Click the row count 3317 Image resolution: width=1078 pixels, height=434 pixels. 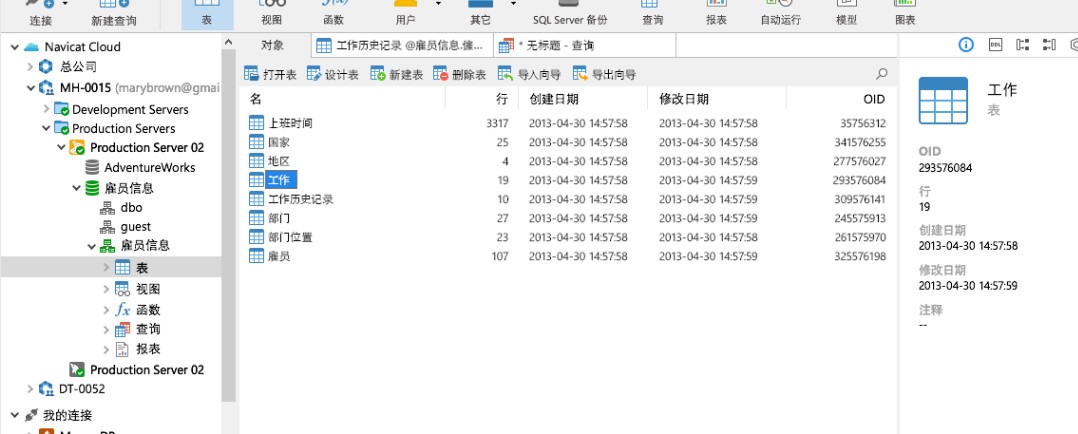[496, 124]
